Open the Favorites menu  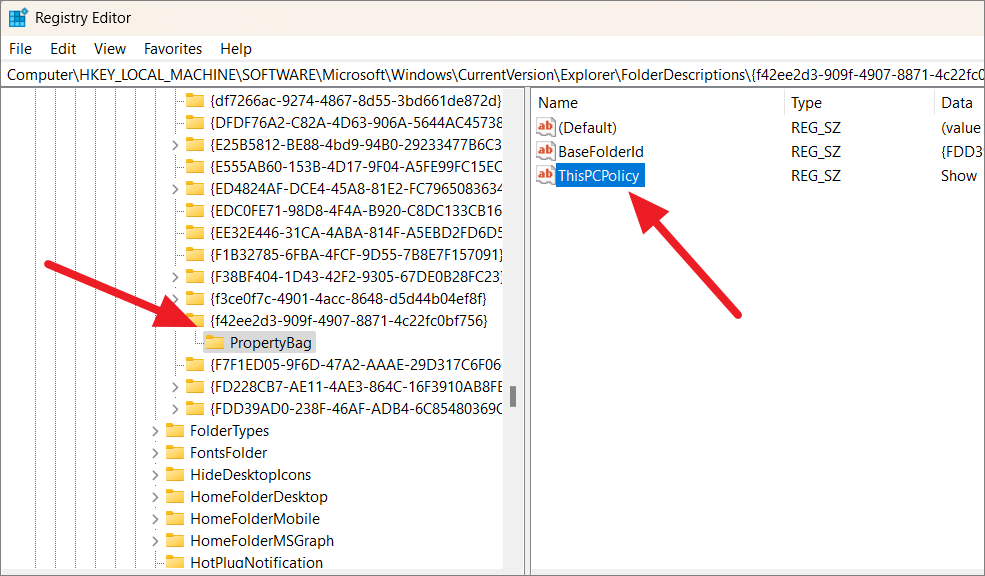tap(173, 49)
